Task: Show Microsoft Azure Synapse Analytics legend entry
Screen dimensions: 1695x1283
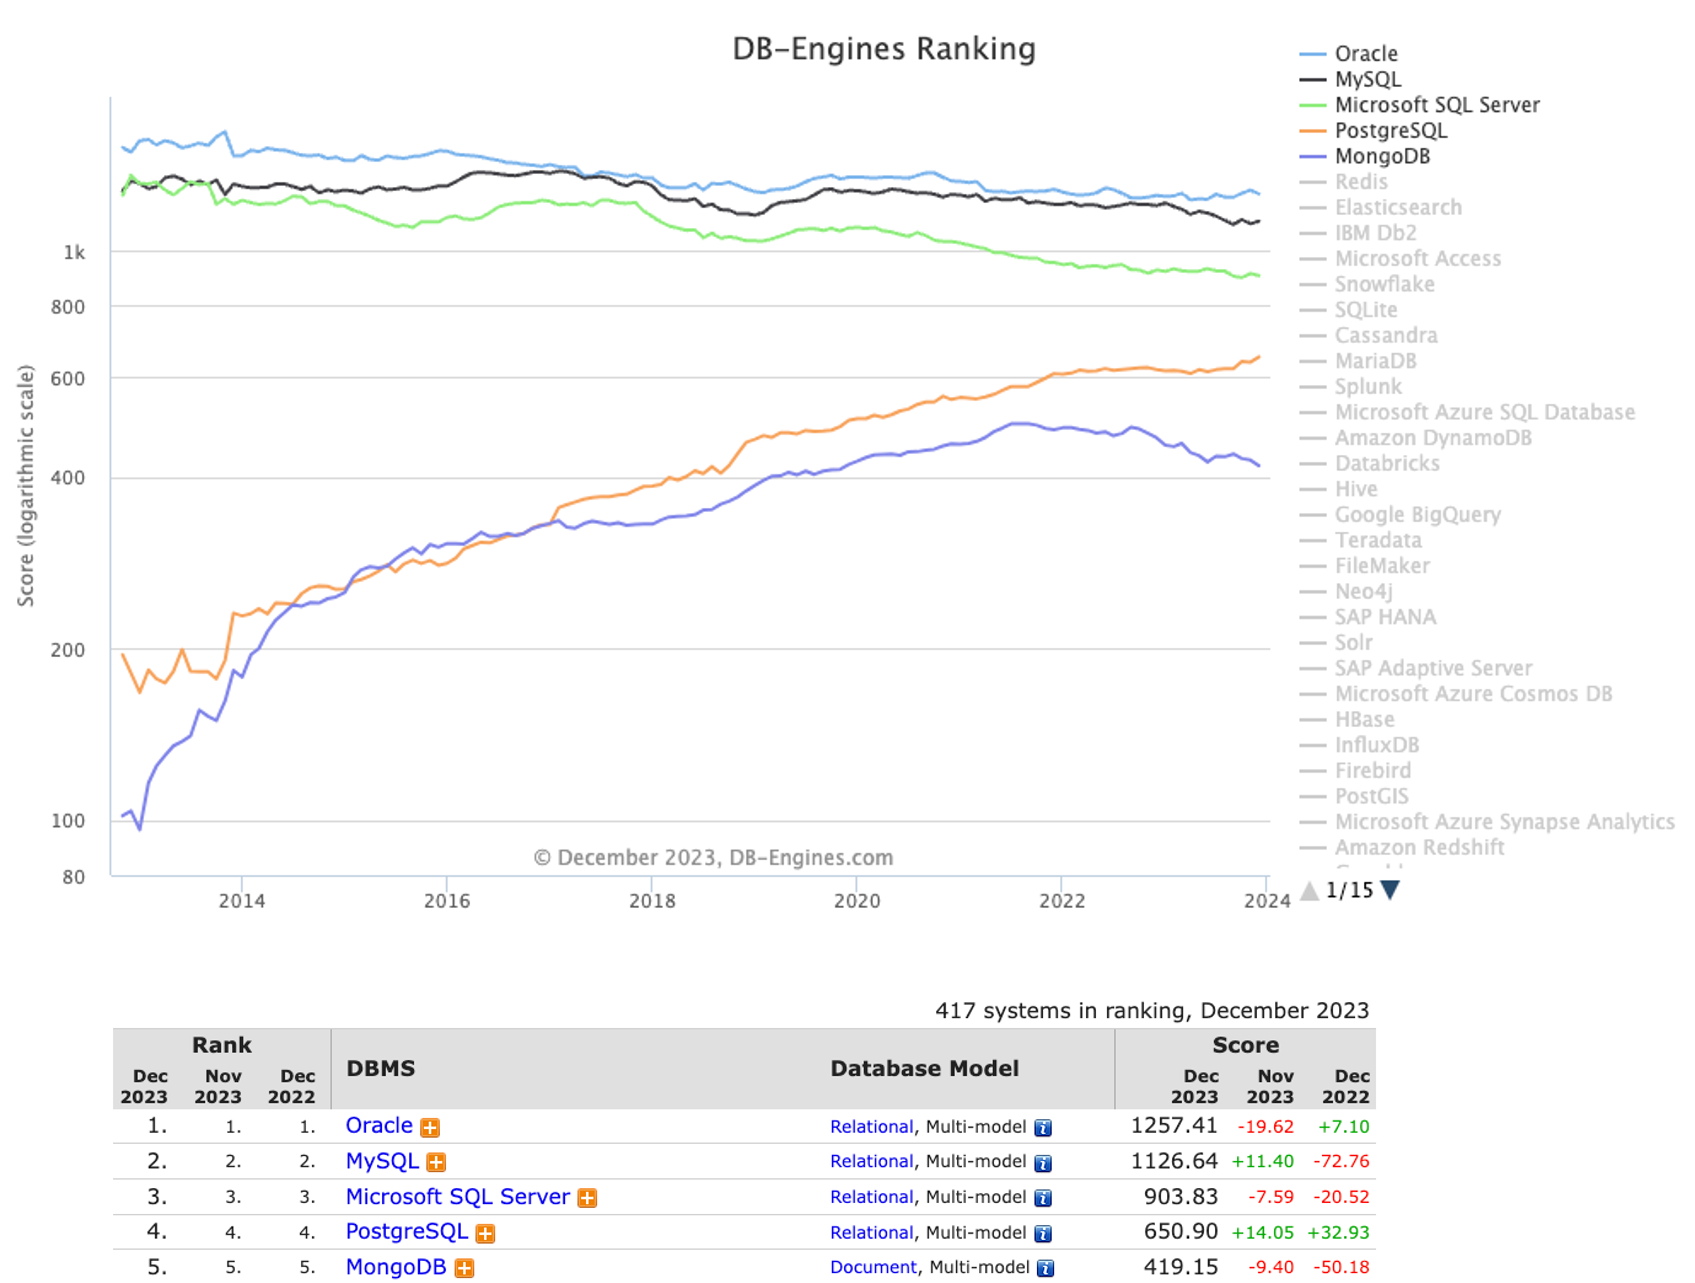Action: coord(1487,822)
